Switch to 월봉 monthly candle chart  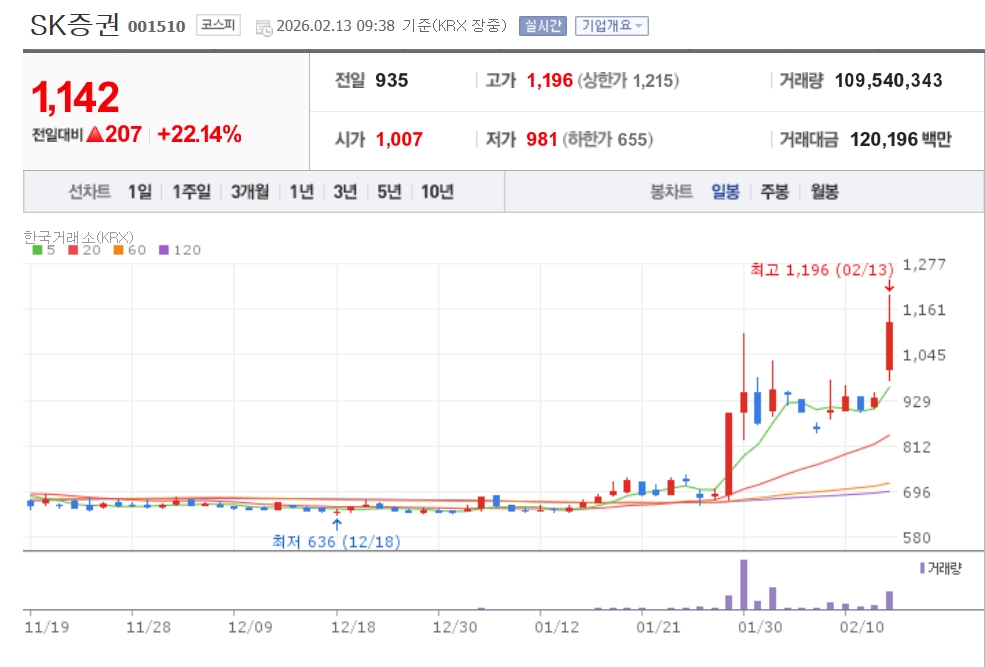pyautogui.click(x=824, y=192)
